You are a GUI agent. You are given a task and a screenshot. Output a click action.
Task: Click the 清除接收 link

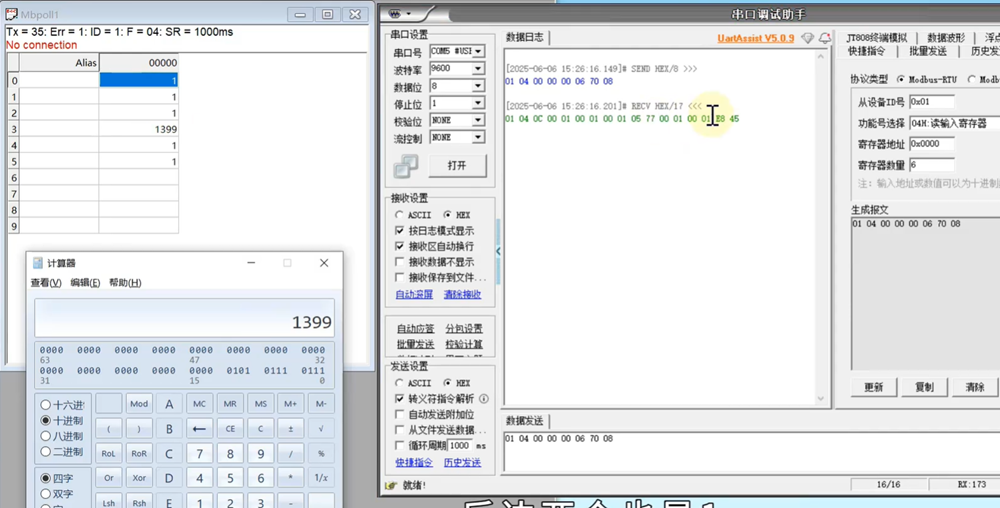point(462,294)
